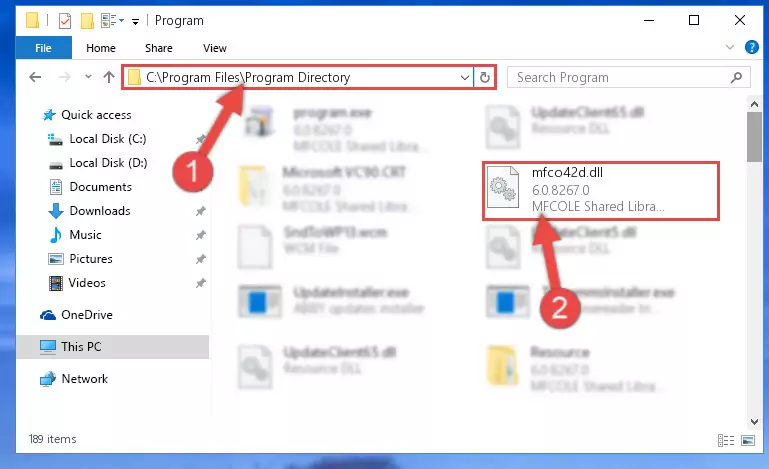Switch to Large icons view icon
The width and height of the screenshot is (769, 469).
pos(748,440)
